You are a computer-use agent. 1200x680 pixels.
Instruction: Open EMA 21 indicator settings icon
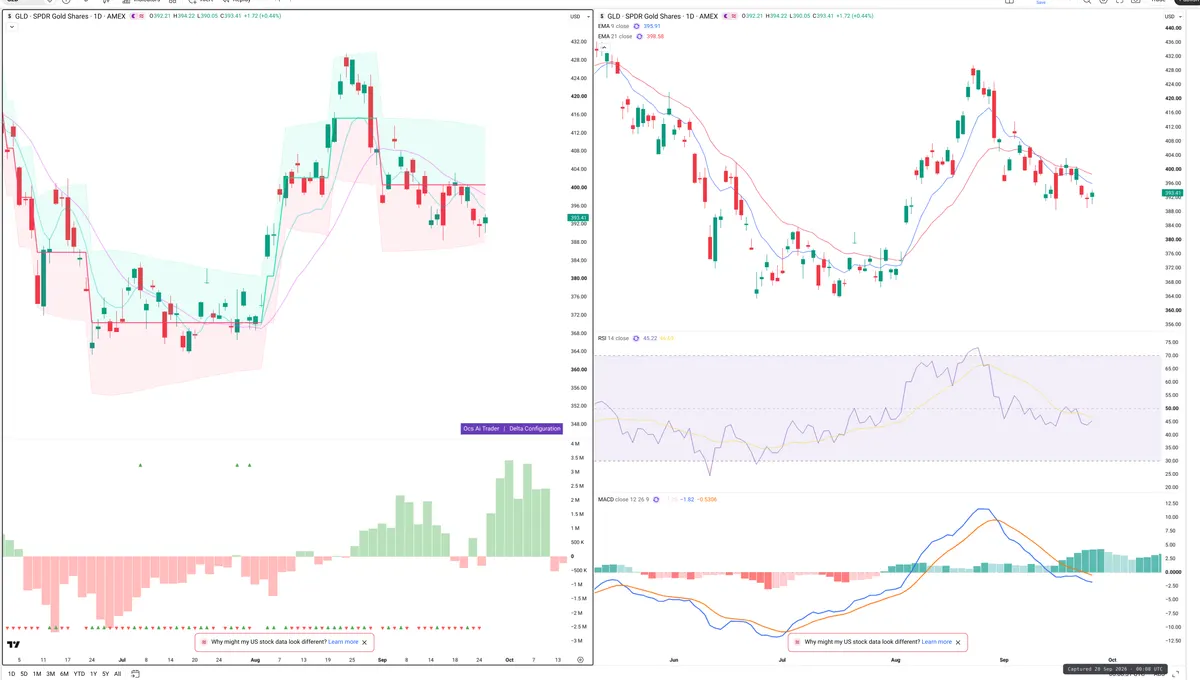pyautogui.click(x=641, y=36)
